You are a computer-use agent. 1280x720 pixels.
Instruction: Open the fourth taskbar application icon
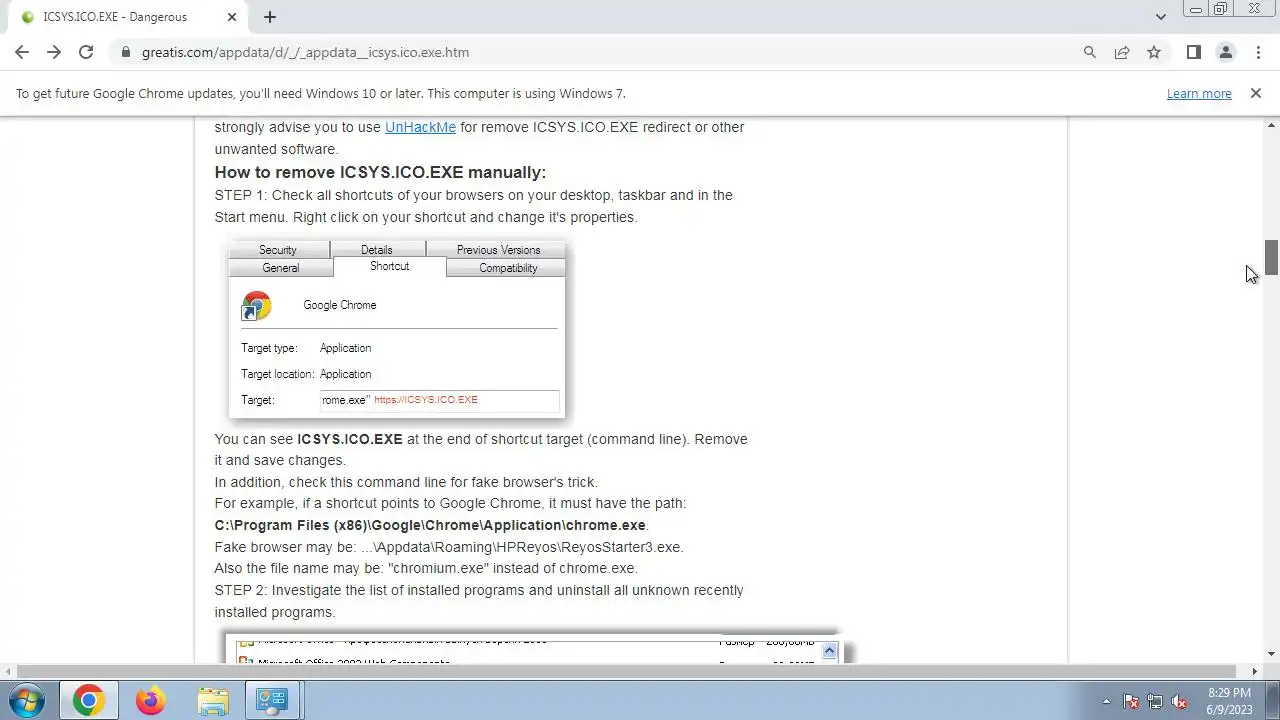tap(272, 700)
